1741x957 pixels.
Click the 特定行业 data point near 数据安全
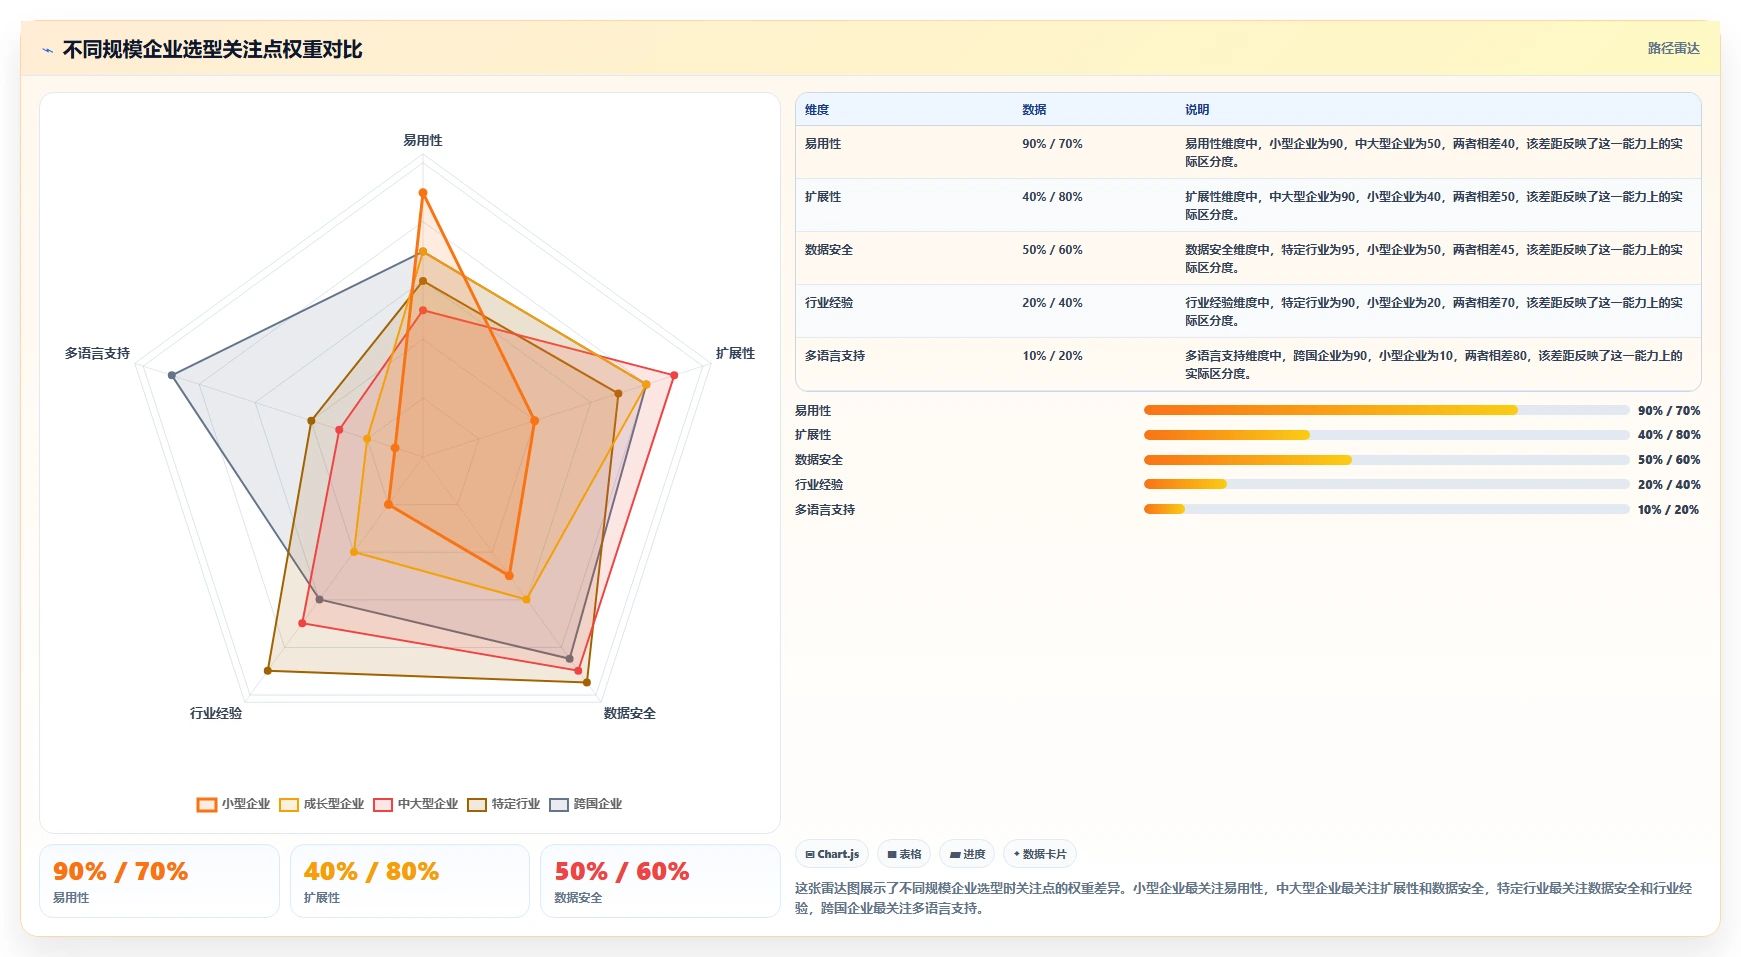point(587,683)
